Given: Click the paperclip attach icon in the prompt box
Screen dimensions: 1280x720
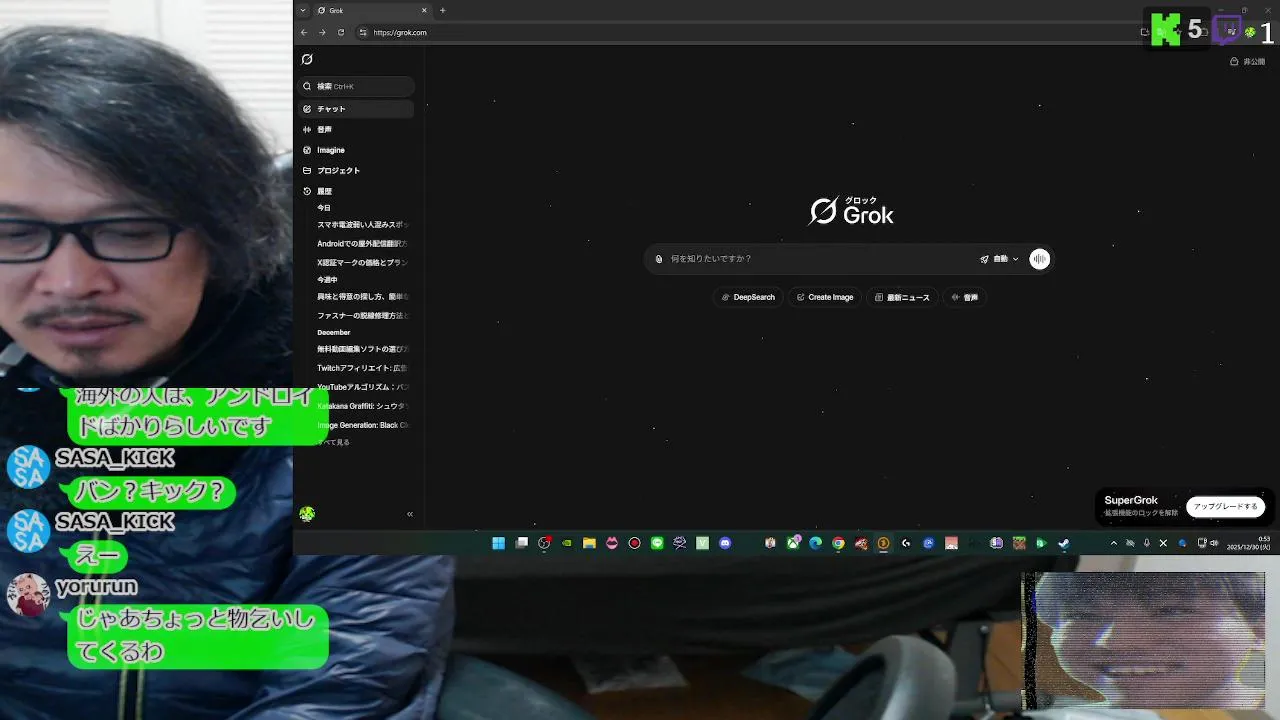Looking at the screenshot, I should [659, 259].
